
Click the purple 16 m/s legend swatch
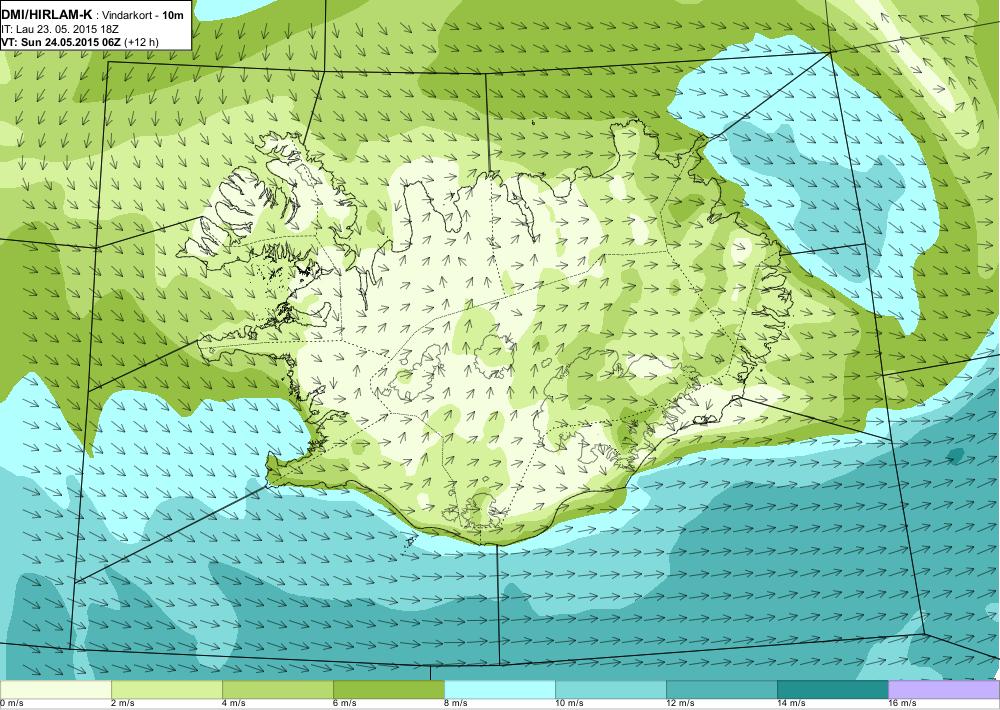click(x=944, y=689)
